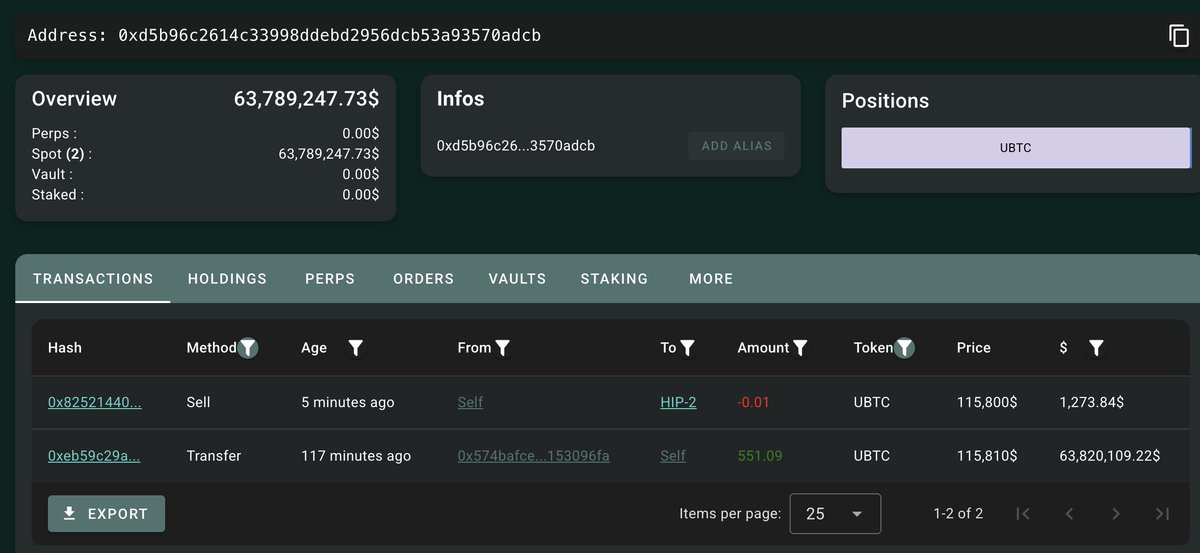
Task: Open the Method column filter
Action: pyautogui.click(x=248, y=348)
